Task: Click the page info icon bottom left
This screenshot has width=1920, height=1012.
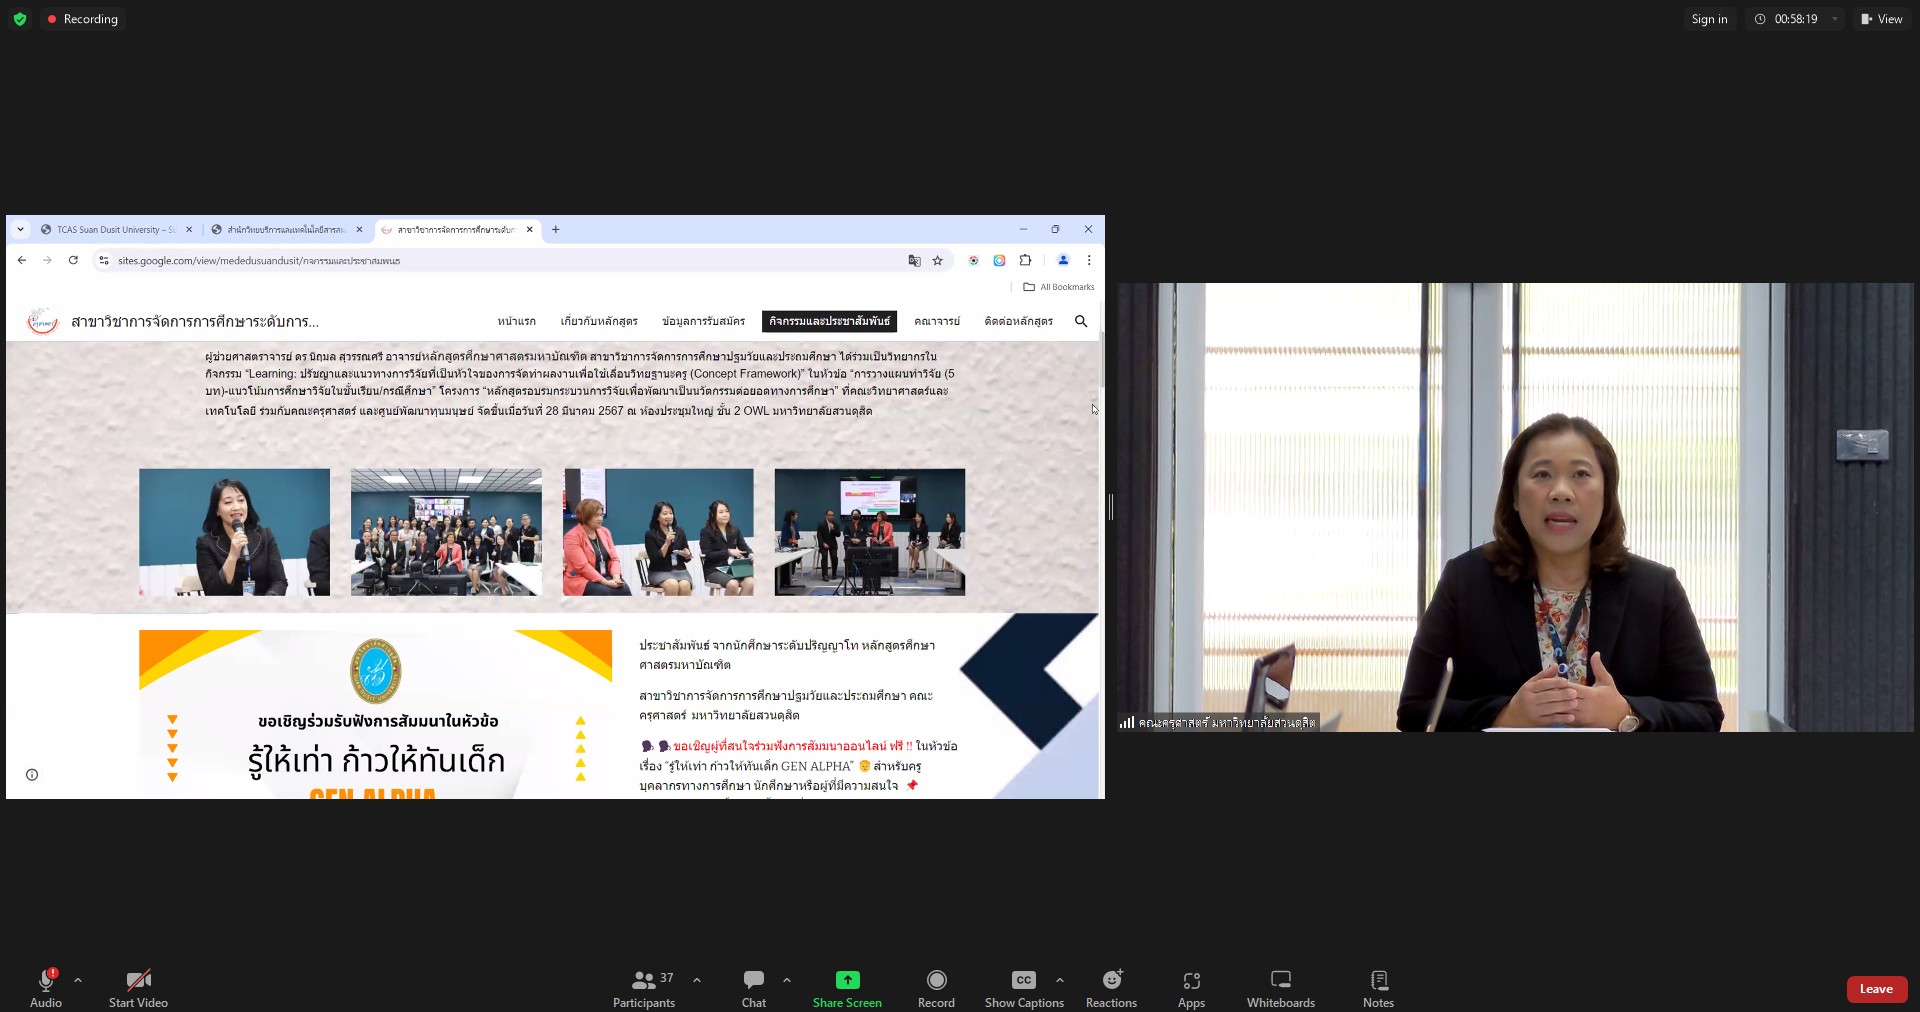Action: pos(32,774)
